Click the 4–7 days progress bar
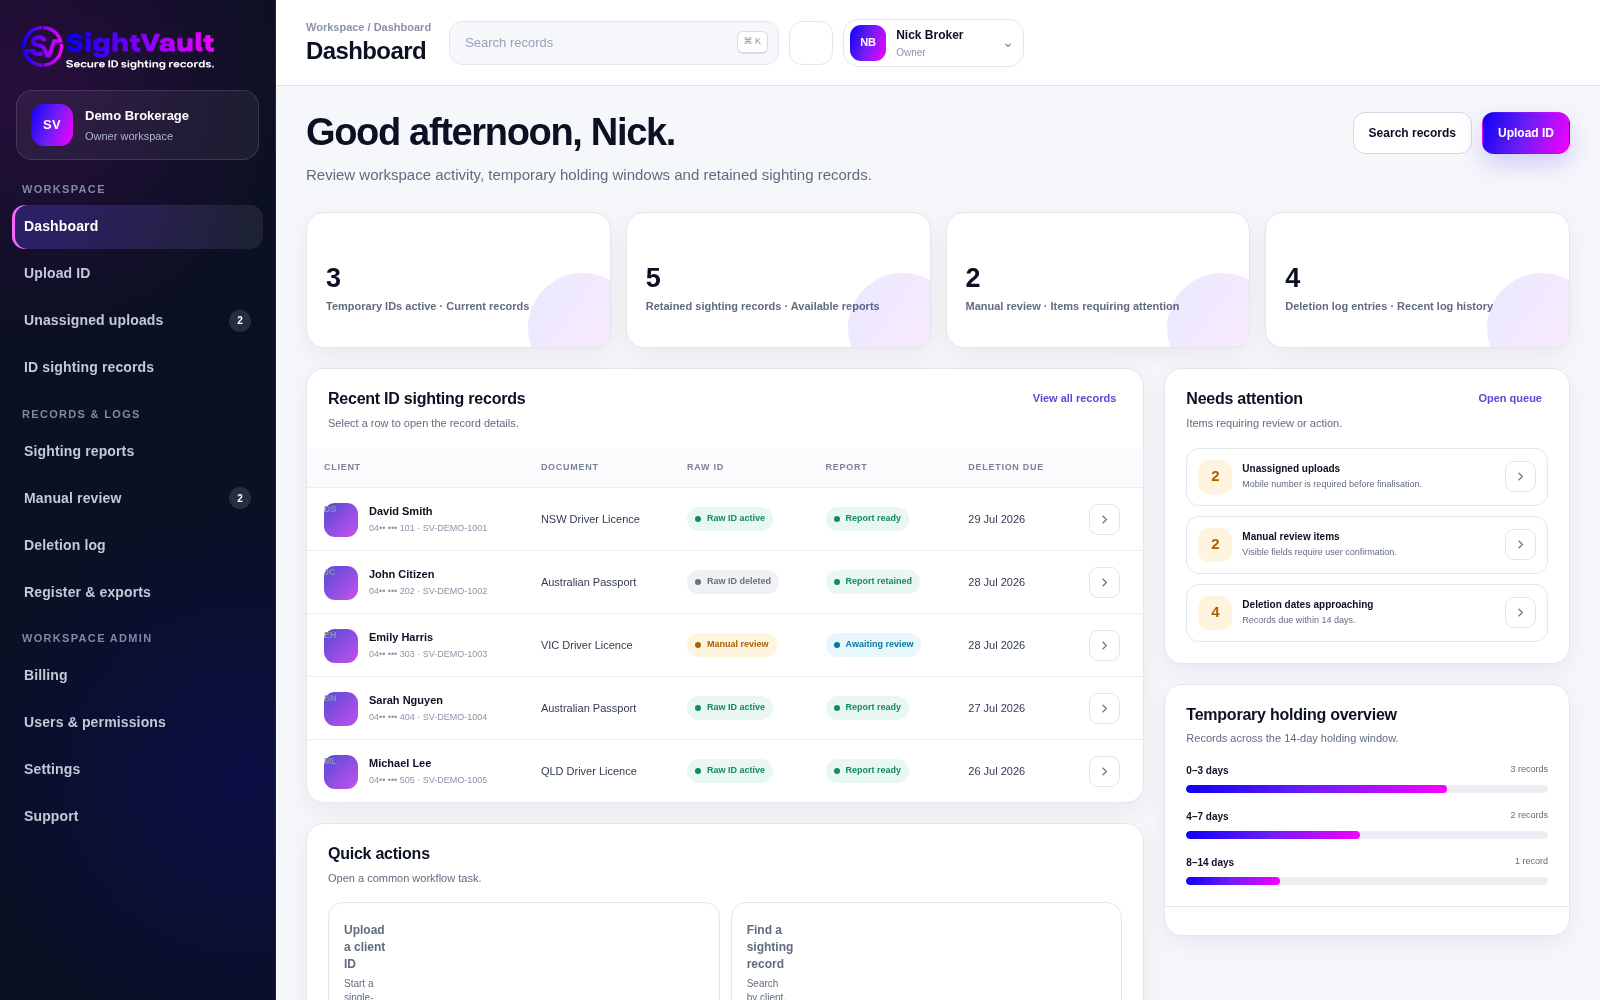This screenshot has width=1600, height=1000. [x=1367, y=835]
